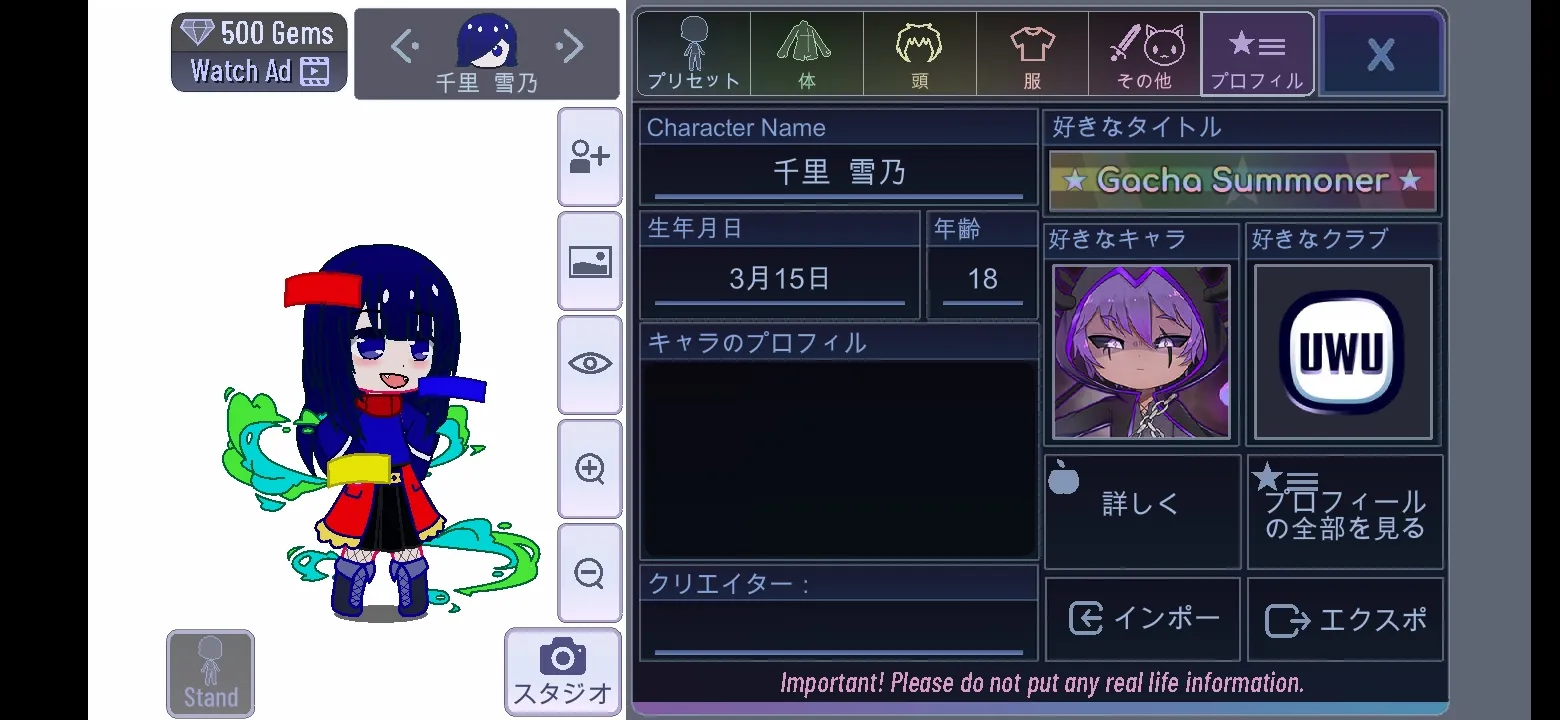Zoom out with the magnifier minus icon
Viewport: 1560px width, 720px height.
coord(589,573)
